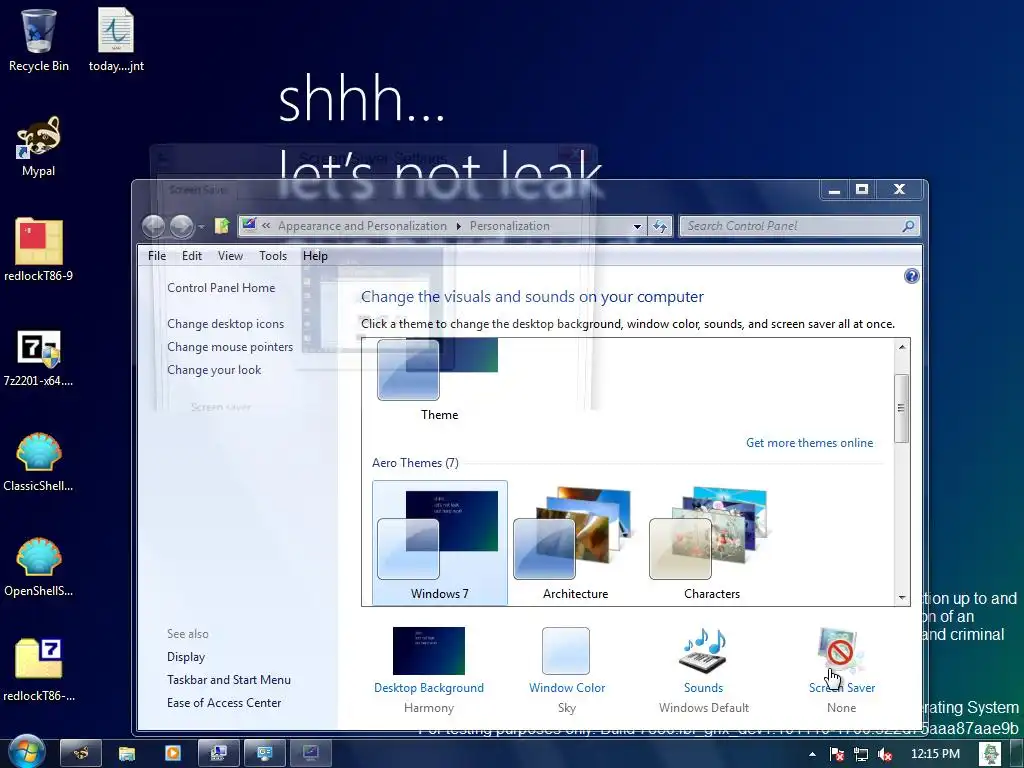1024x768 pixels.
Task: Open Windows Explorer from the taskbar
Action: coord(127,753)
